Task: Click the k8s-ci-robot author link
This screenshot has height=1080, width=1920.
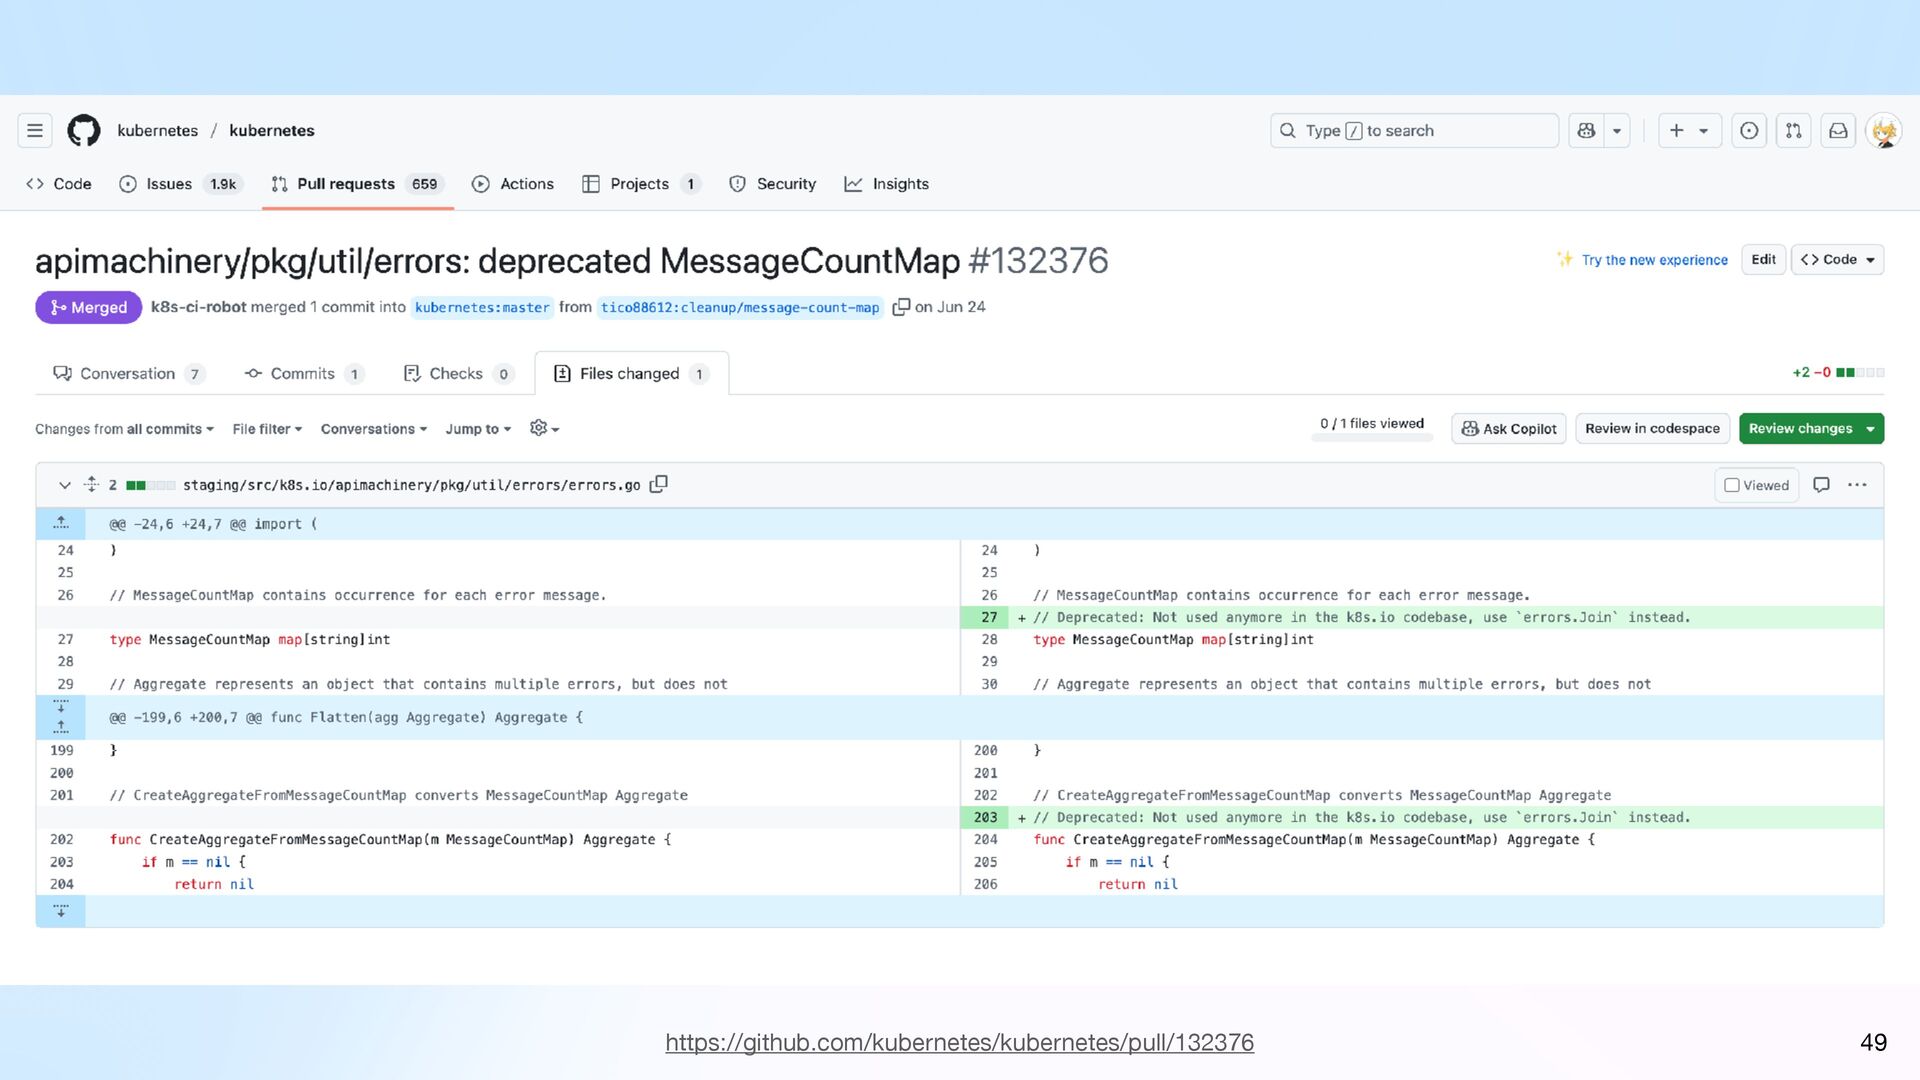Action: tap(198, 307)
